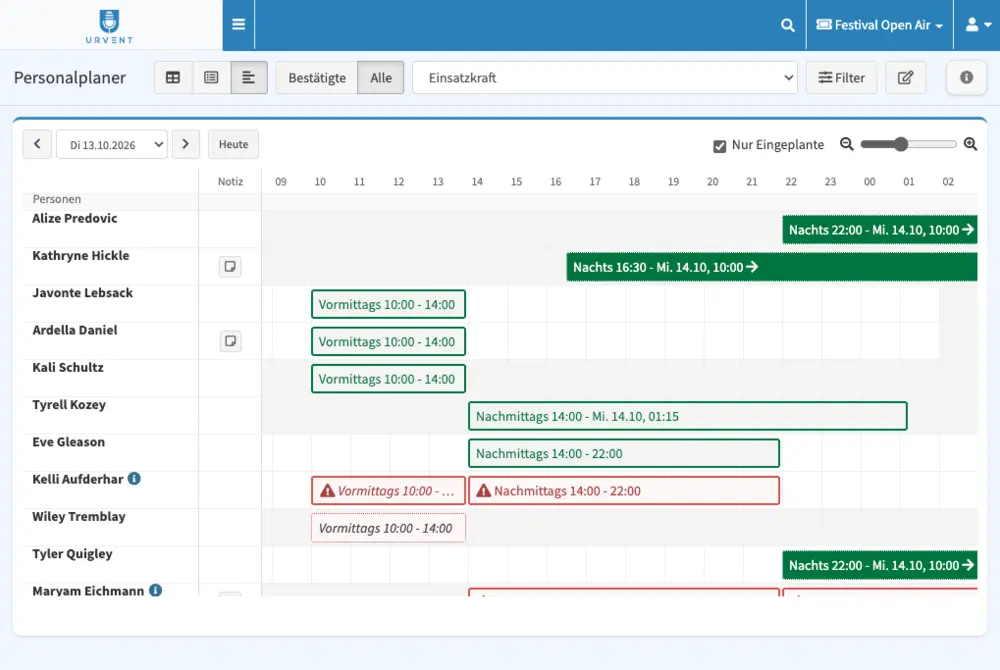The width and height of the screenshot is (1000, 670).
Task: Toggle the Nur Eingeplante checkbox
Action: (719, 146)
